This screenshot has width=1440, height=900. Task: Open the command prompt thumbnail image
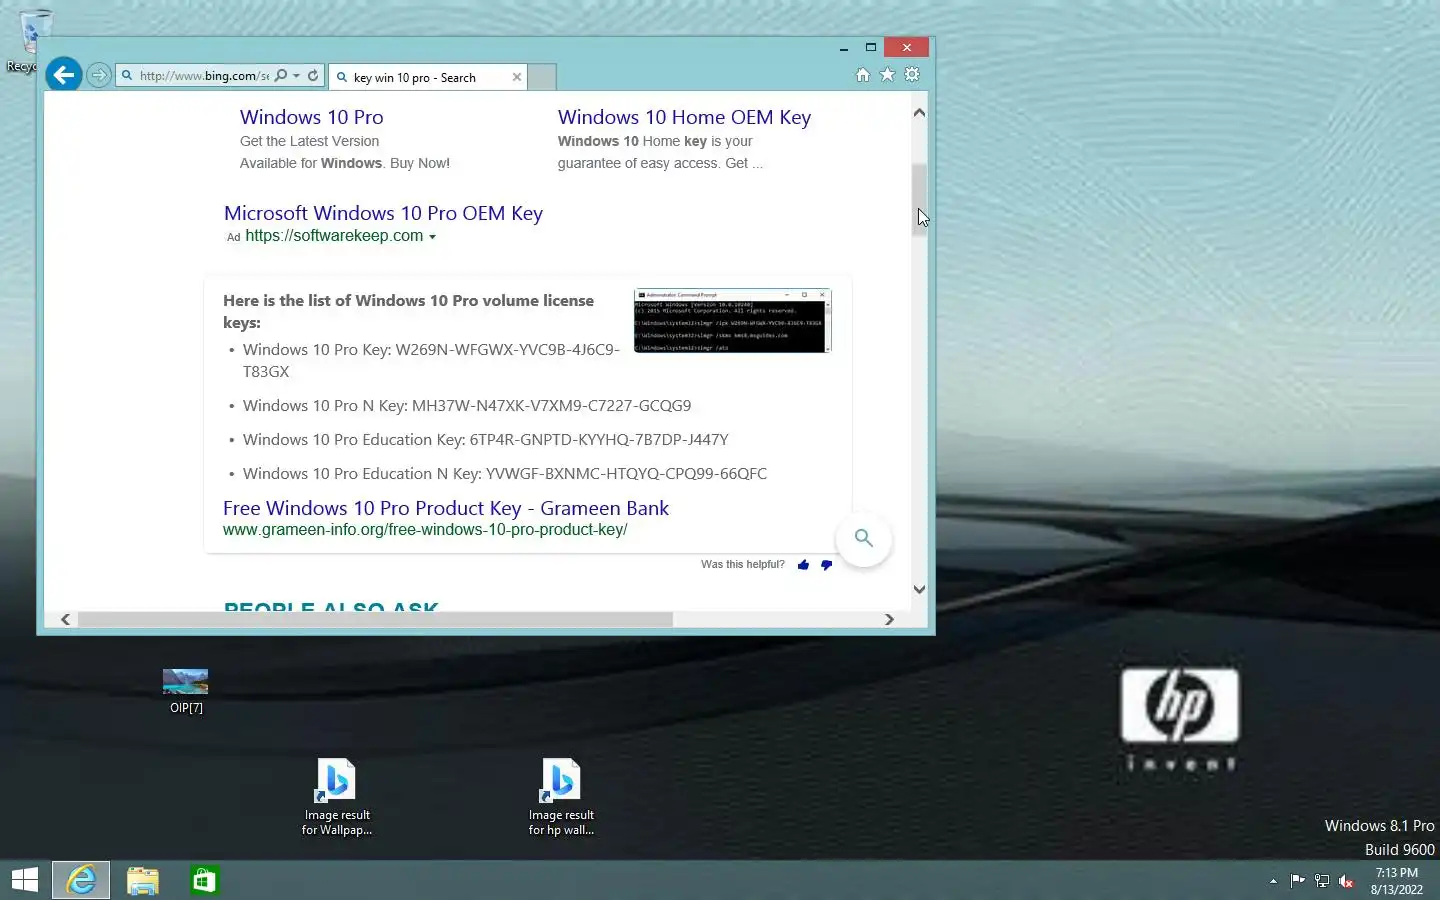click(732, 321)
